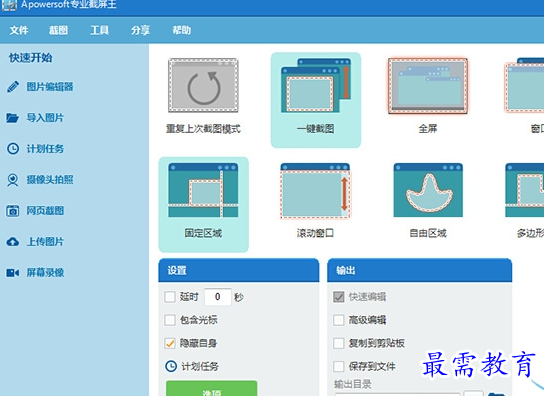
Task: Click the clock icon beside 计划任务 in 设置
Action: (x=171, y=366)
